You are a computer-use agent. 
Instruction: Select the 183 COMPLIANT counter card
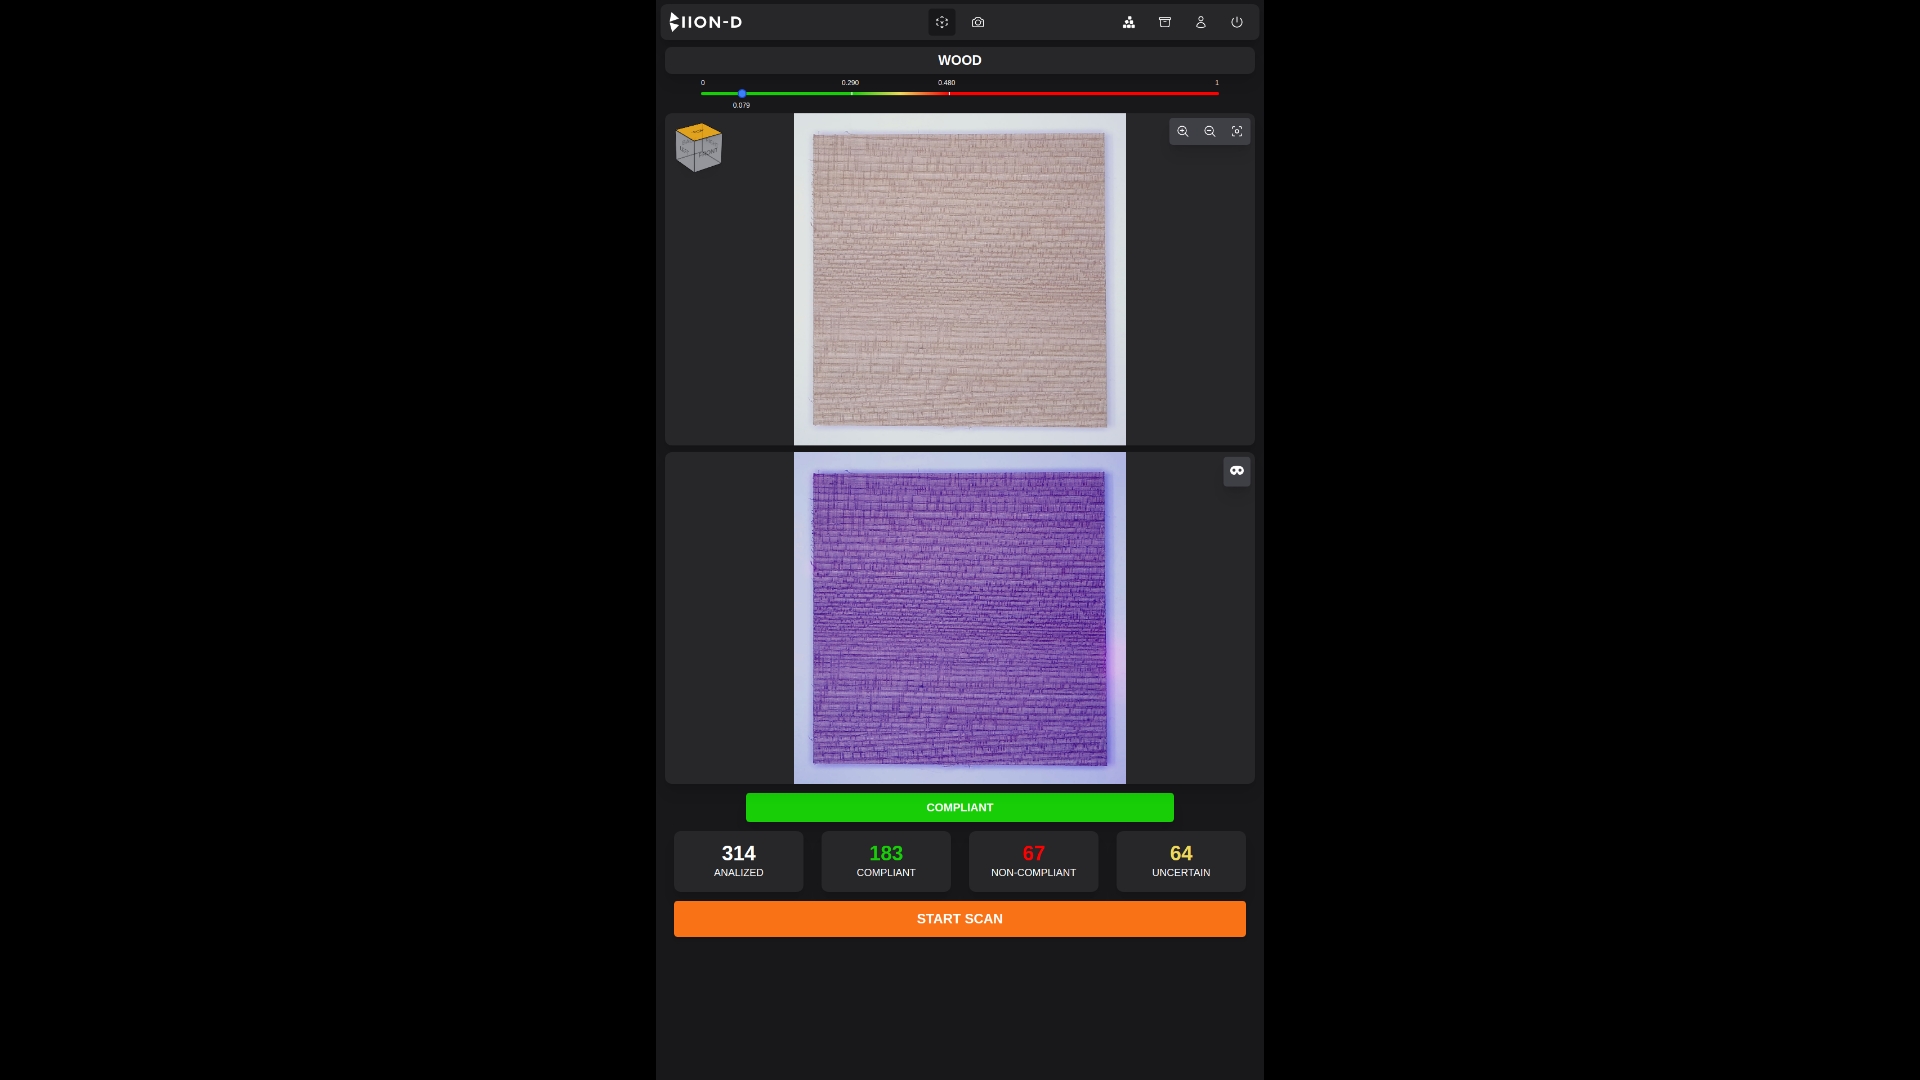(886, 861)
